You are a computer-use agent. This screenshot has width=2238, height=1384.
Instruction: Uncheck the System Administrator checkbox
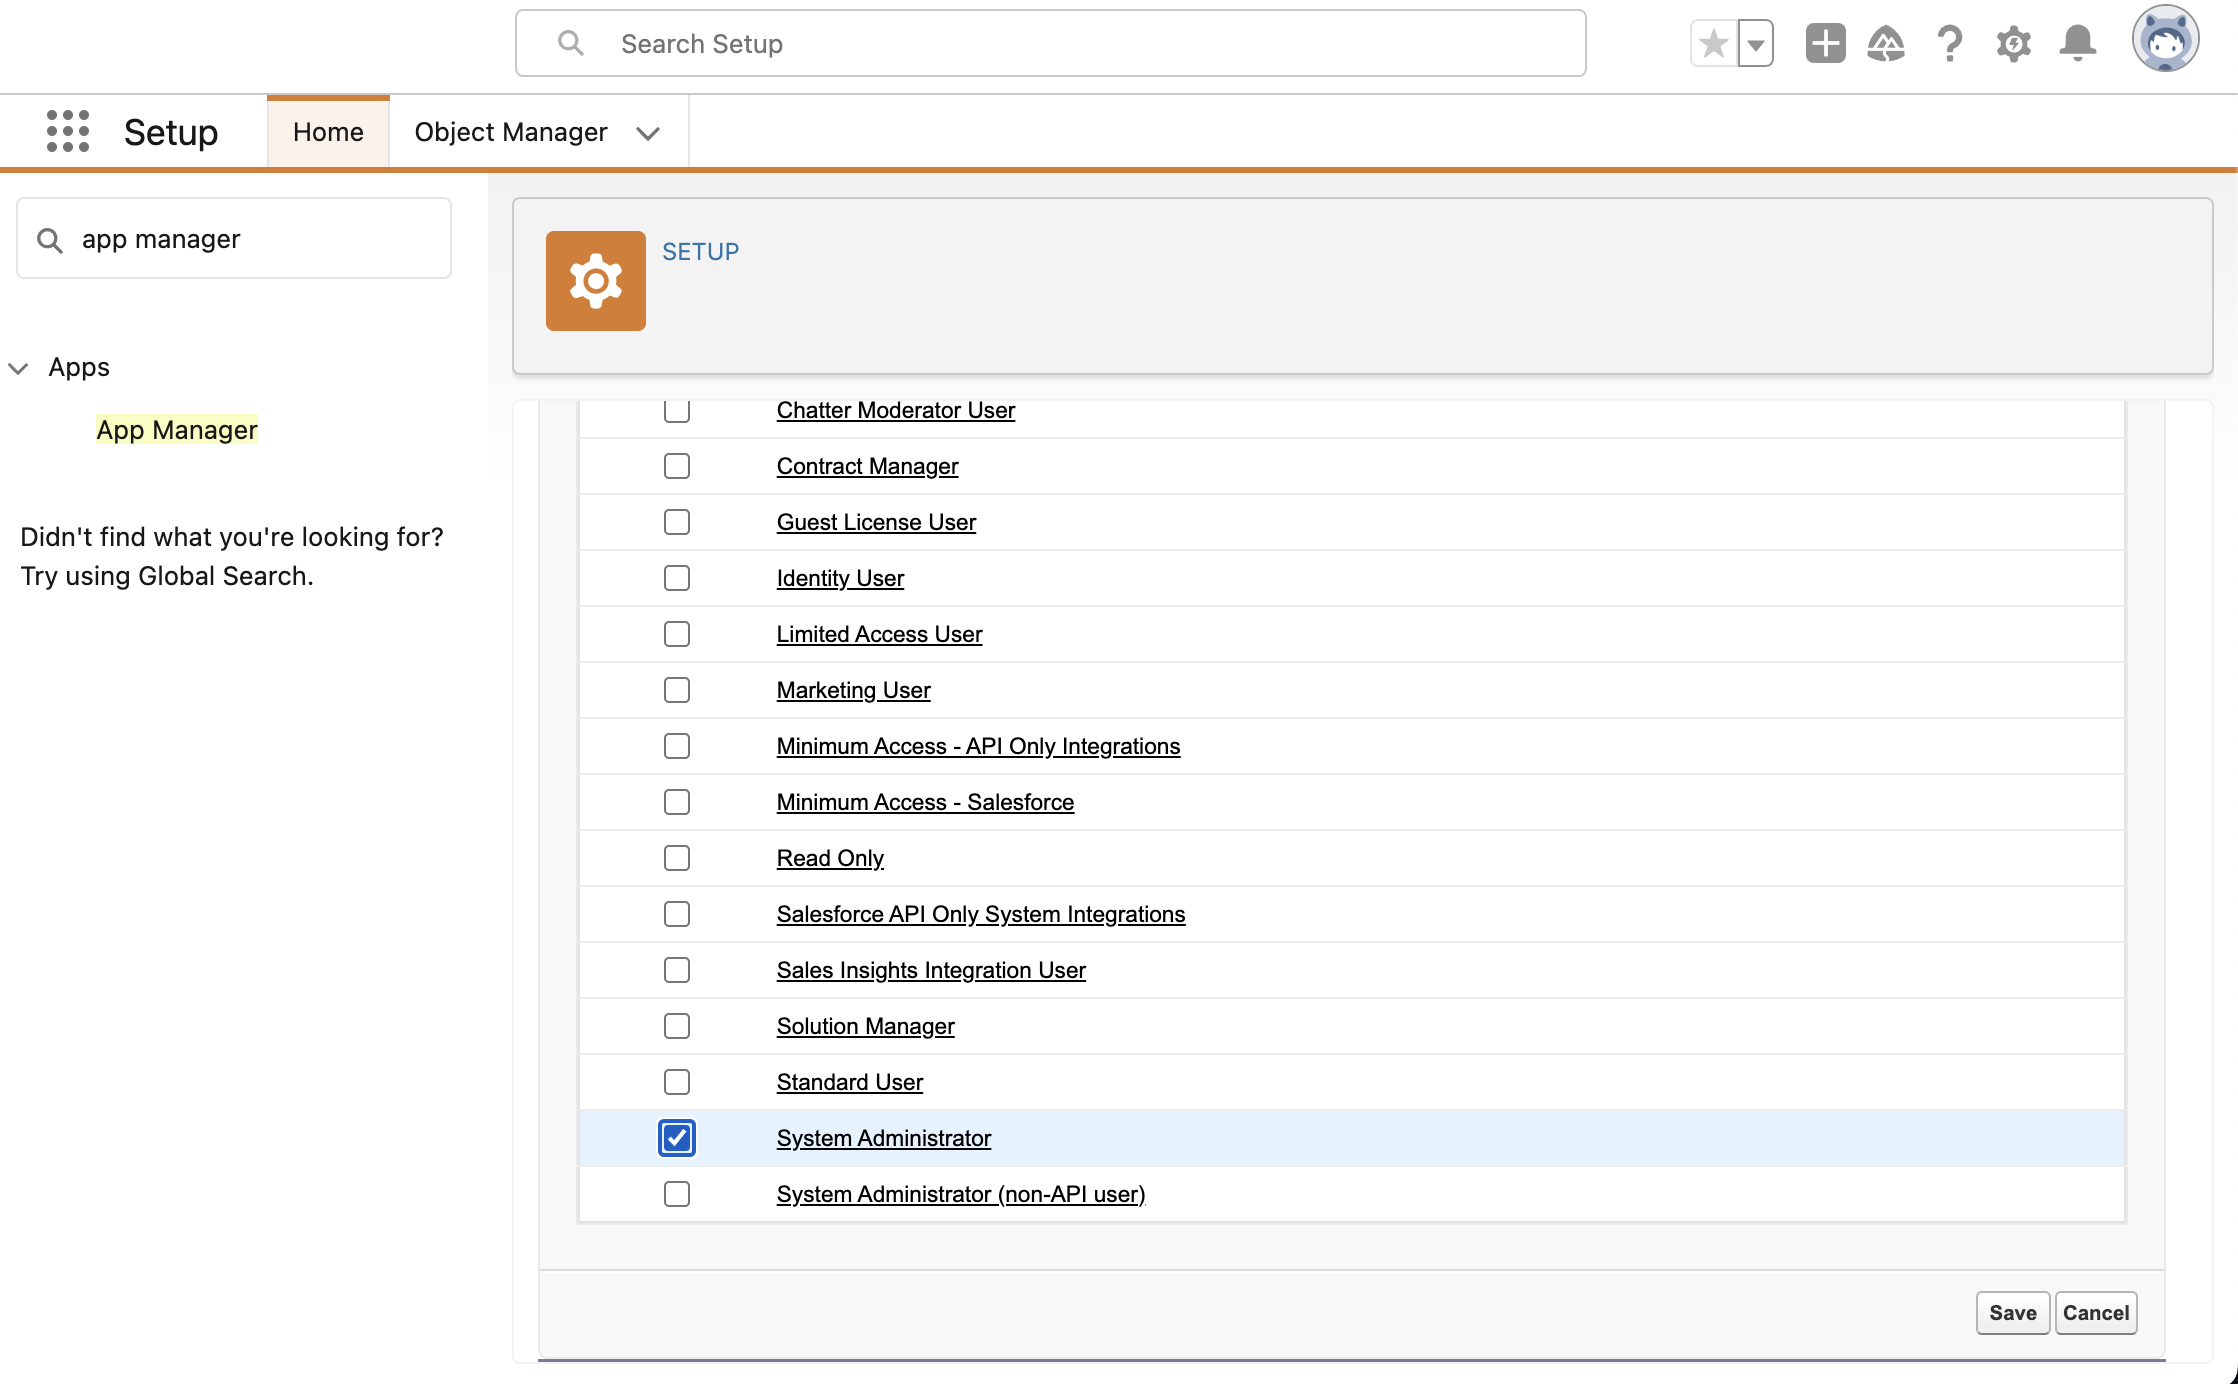point(677,1138)
